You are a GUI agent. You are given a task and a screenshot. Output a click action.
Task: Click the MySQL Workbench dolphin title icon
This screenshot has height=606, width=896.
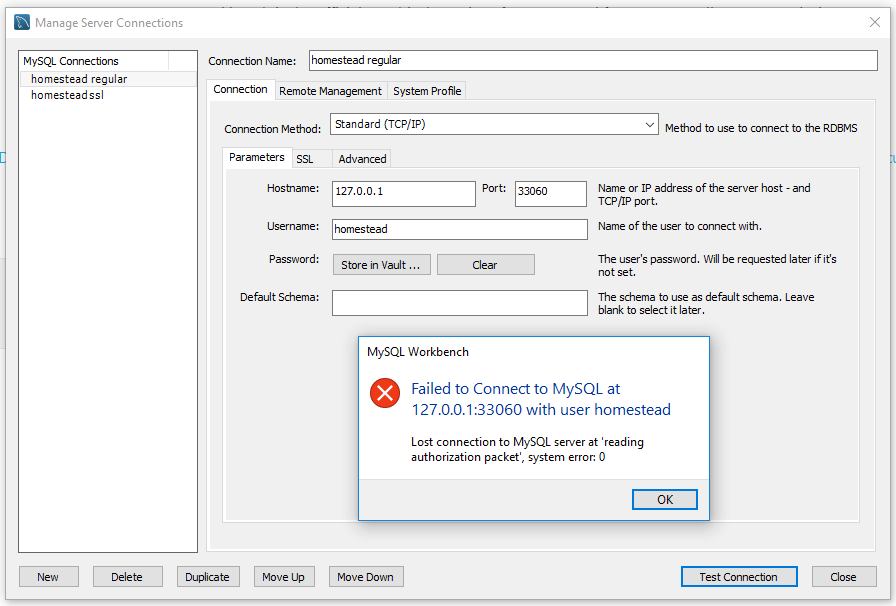coord(22,22)
